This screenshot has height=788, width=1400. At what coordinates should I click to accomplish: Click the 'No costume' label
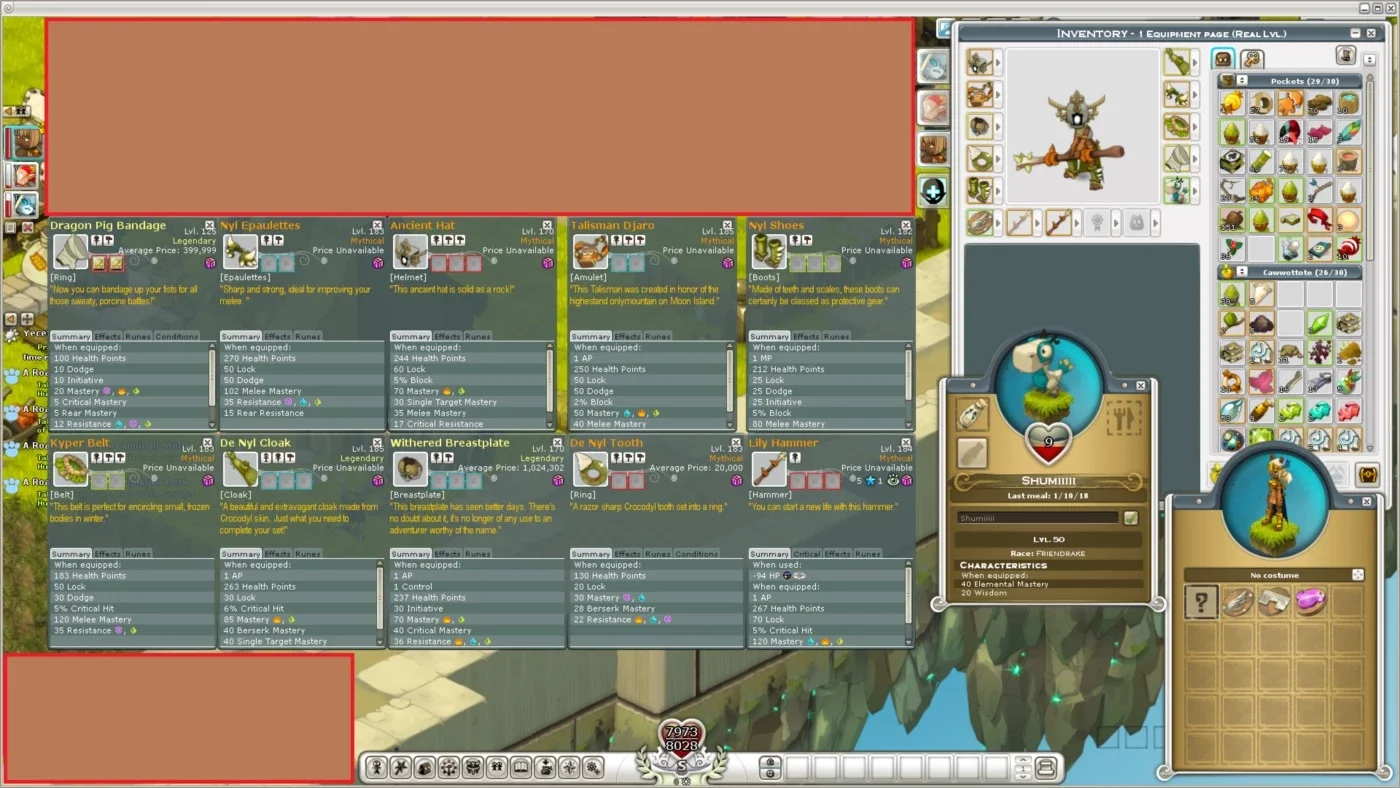click(x=1274, y=575)
